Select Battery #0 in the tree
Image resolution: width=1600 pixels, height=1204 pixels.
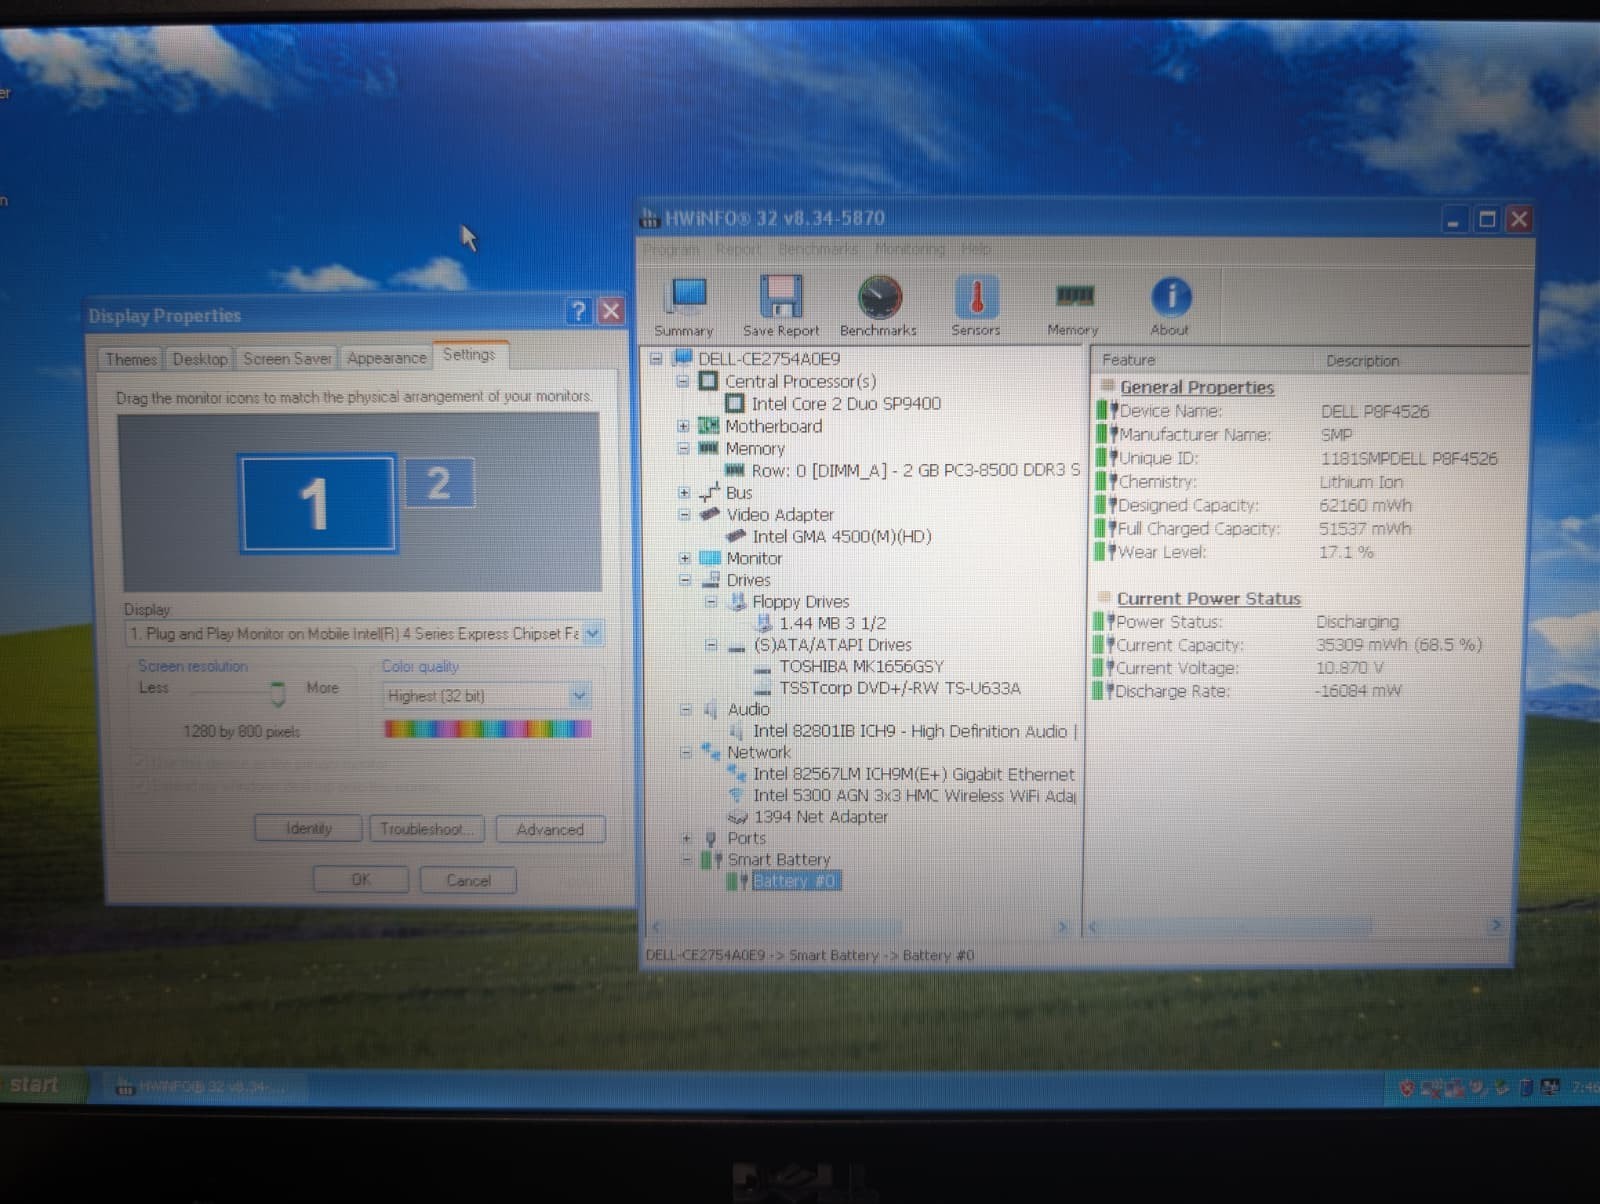[795, 881]
